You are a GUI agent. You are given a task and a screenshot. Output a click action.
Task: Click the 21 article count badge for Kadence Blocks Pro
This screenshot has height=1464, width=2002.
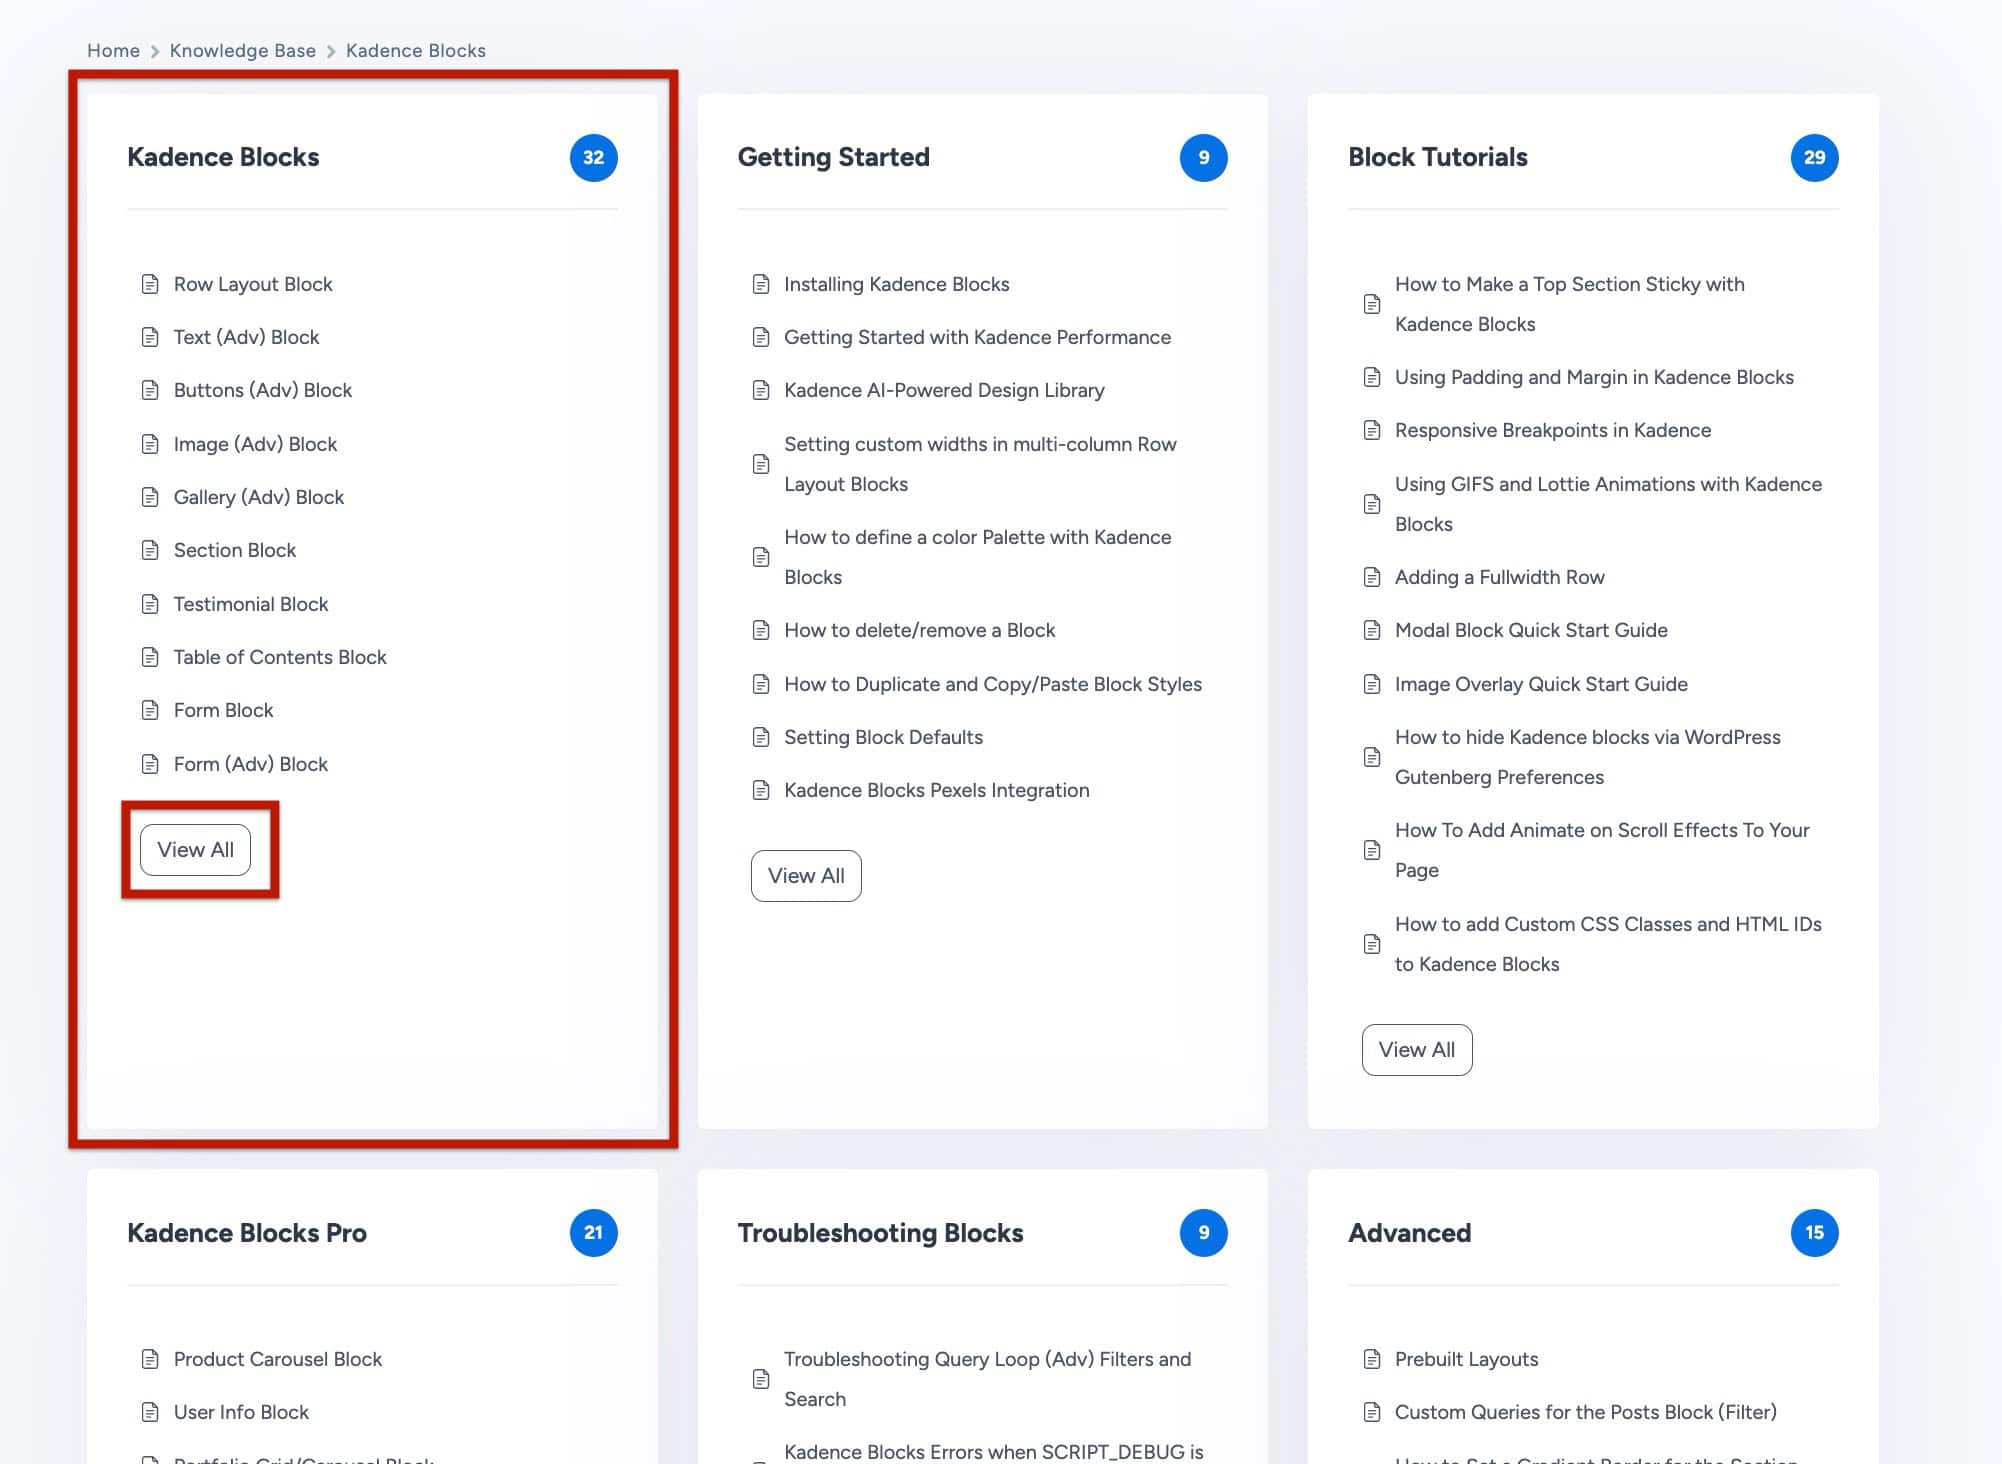594,1233
